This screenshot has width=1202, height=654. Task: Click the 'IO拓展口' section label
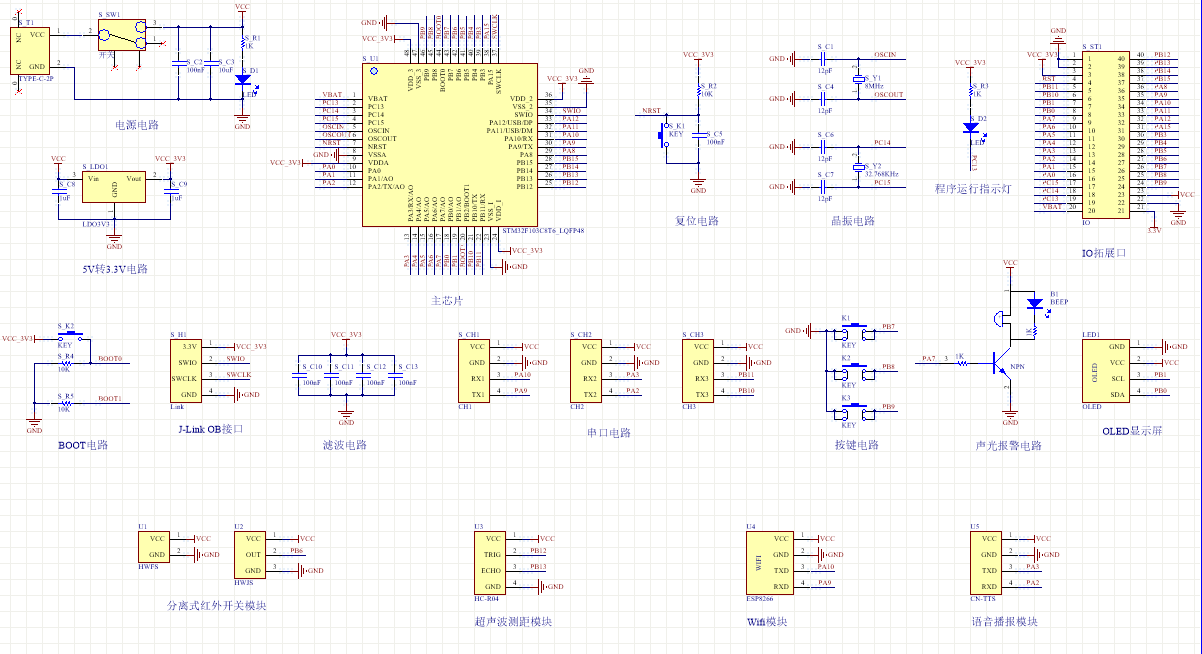tap(1104, 253)
